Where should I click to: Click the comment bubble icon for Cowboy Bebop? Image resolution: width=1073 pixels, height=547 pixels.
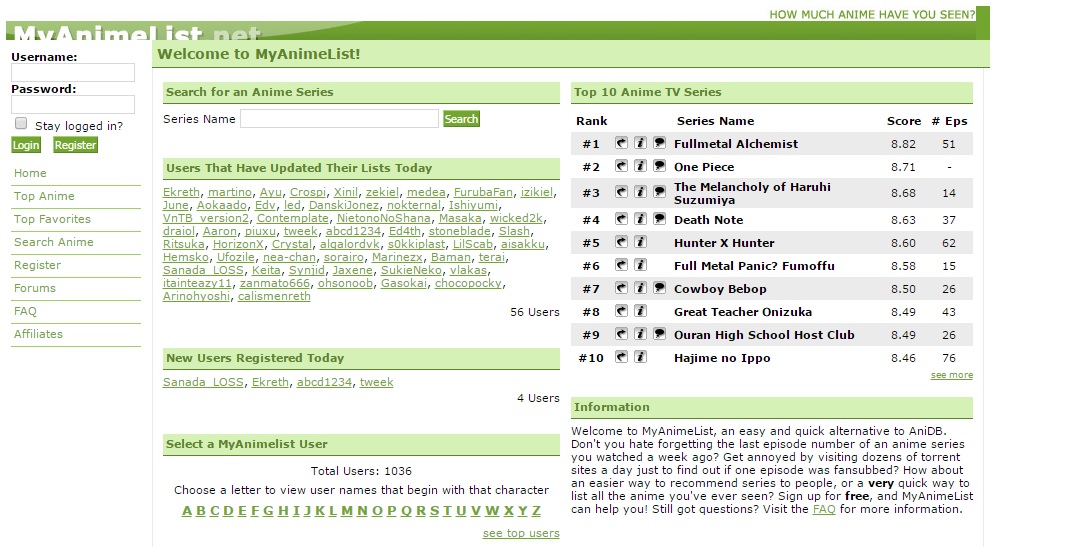click(660, 288)
